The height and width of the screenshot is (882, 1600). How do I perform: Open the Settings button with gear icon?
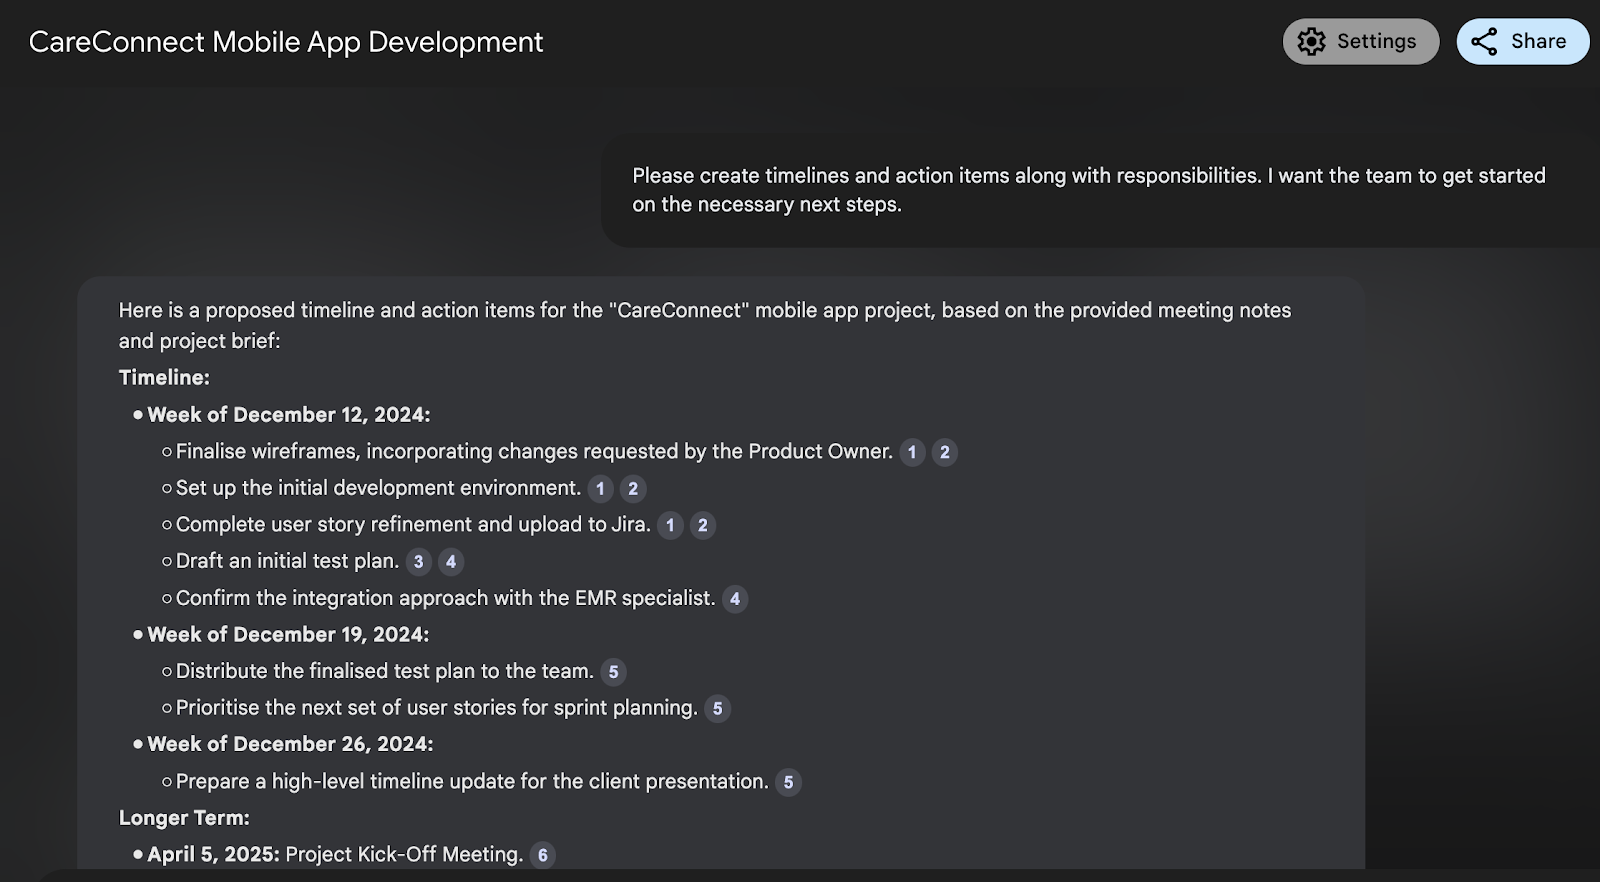click(1360, 42)
